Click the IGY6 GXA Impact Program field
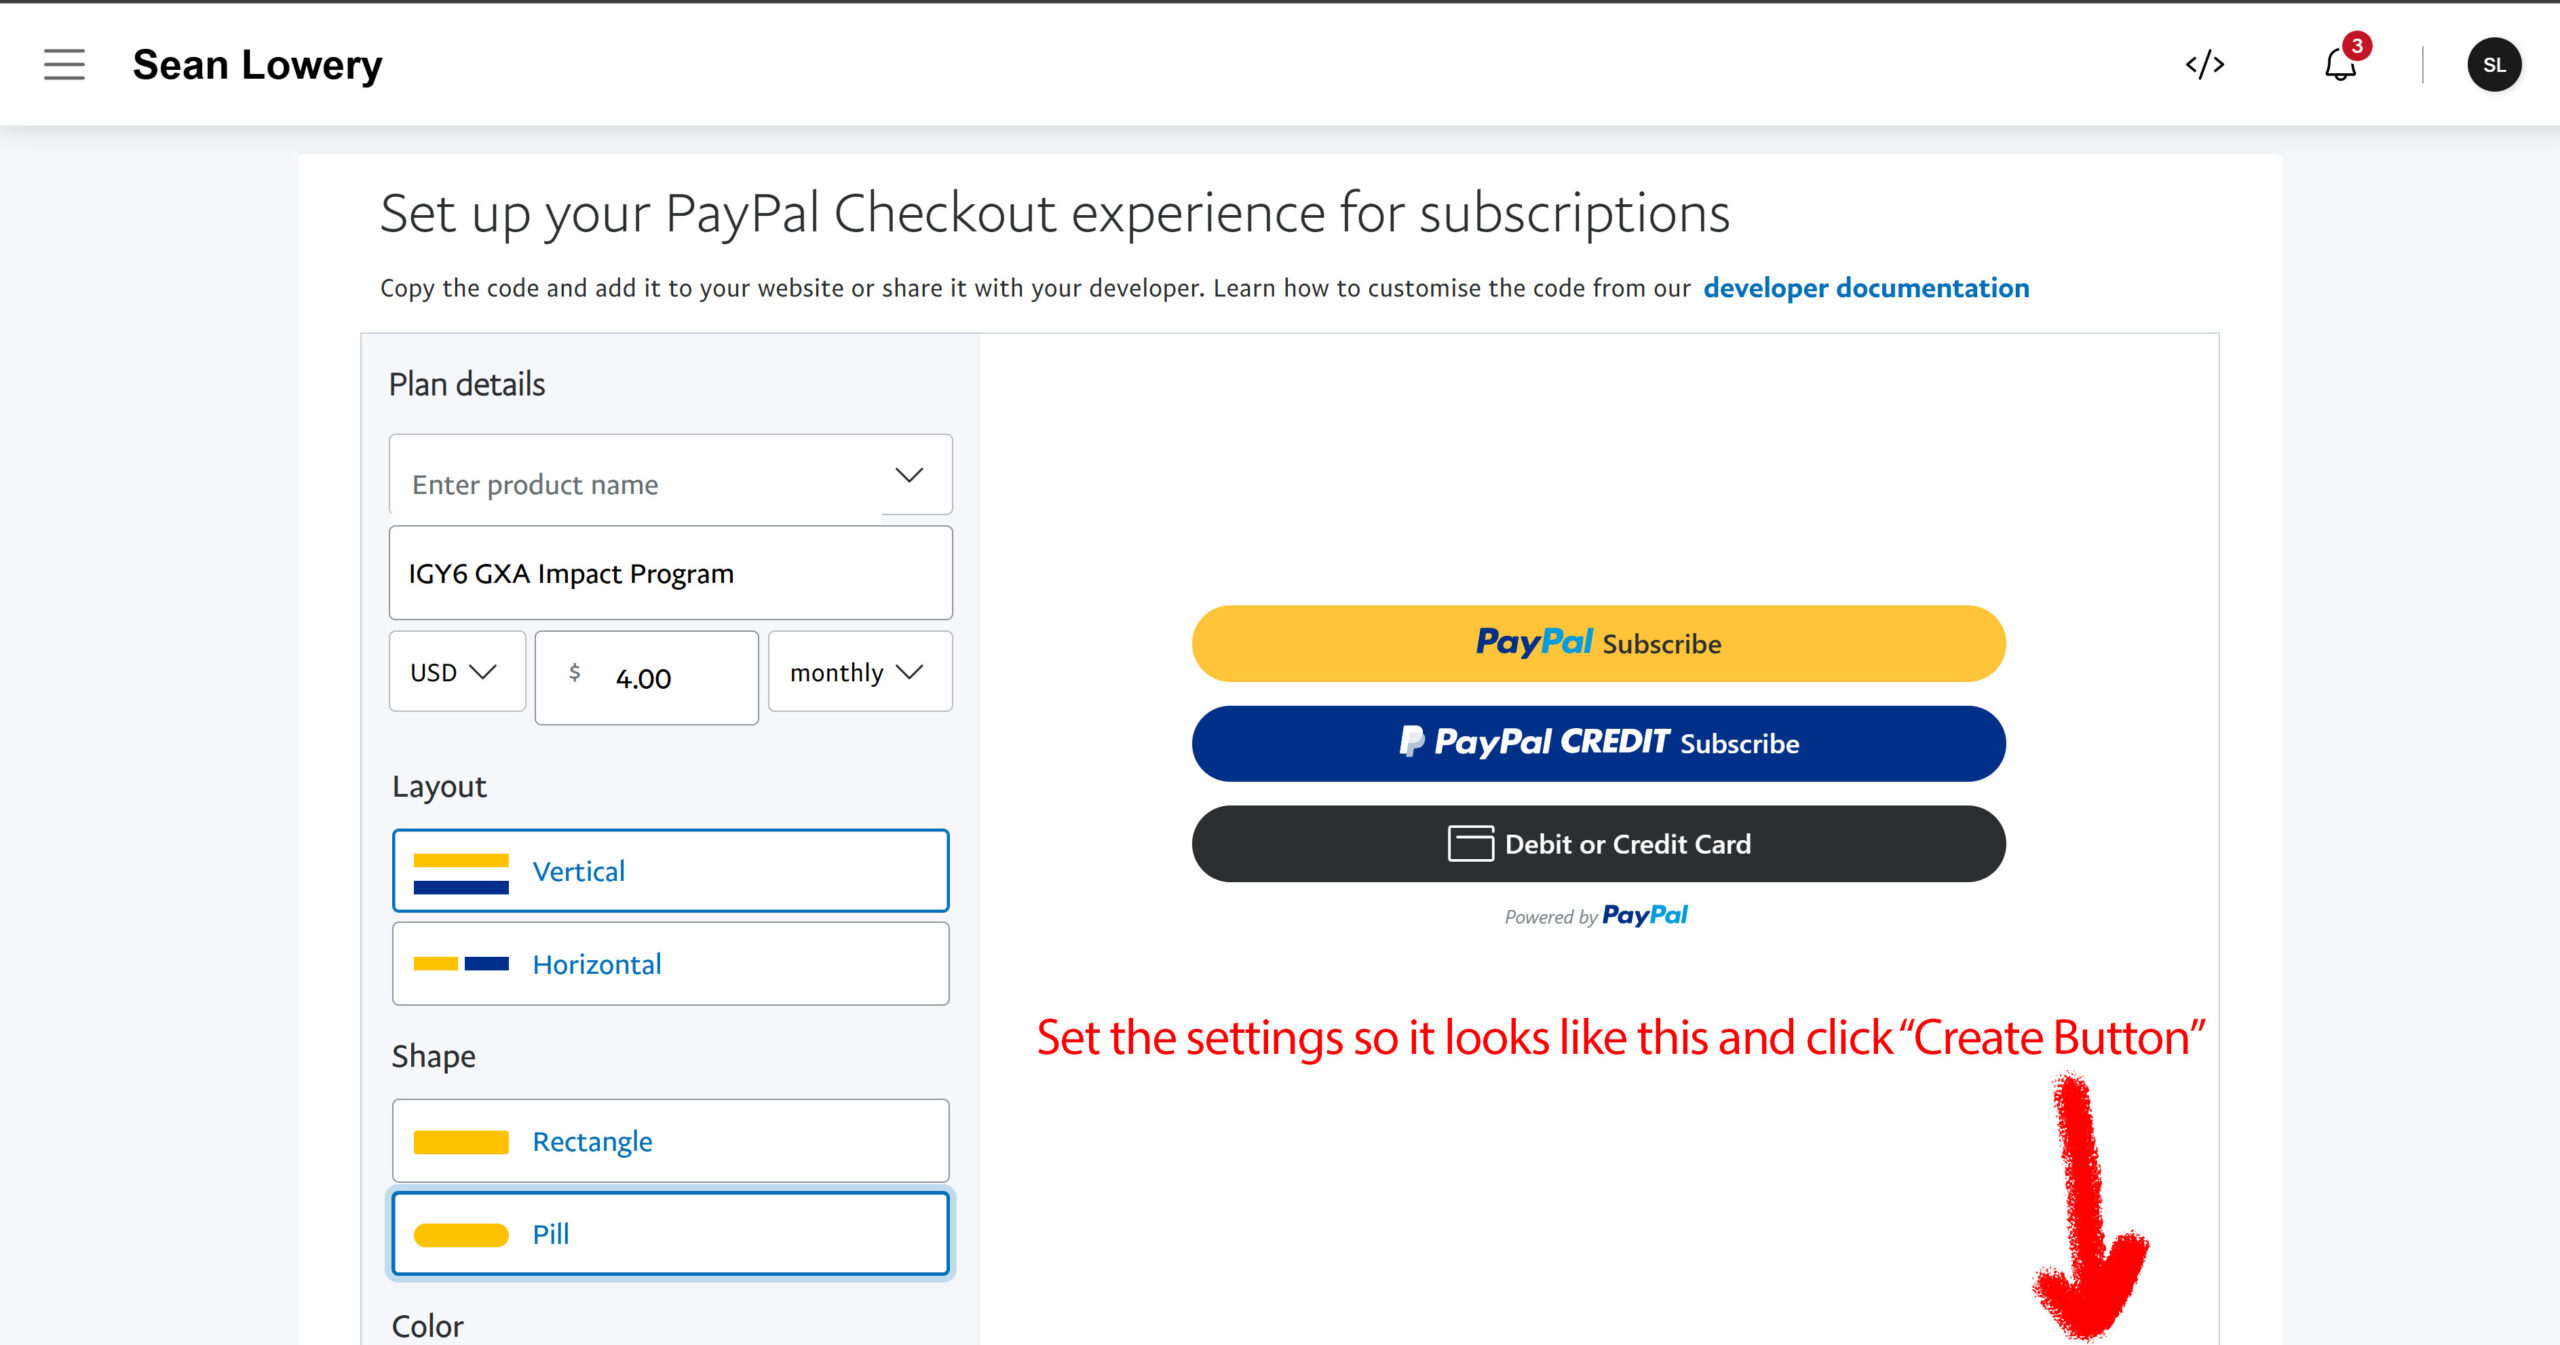Image resolution: width=2560 pixels, height=1345 pixels. [670, 574]
